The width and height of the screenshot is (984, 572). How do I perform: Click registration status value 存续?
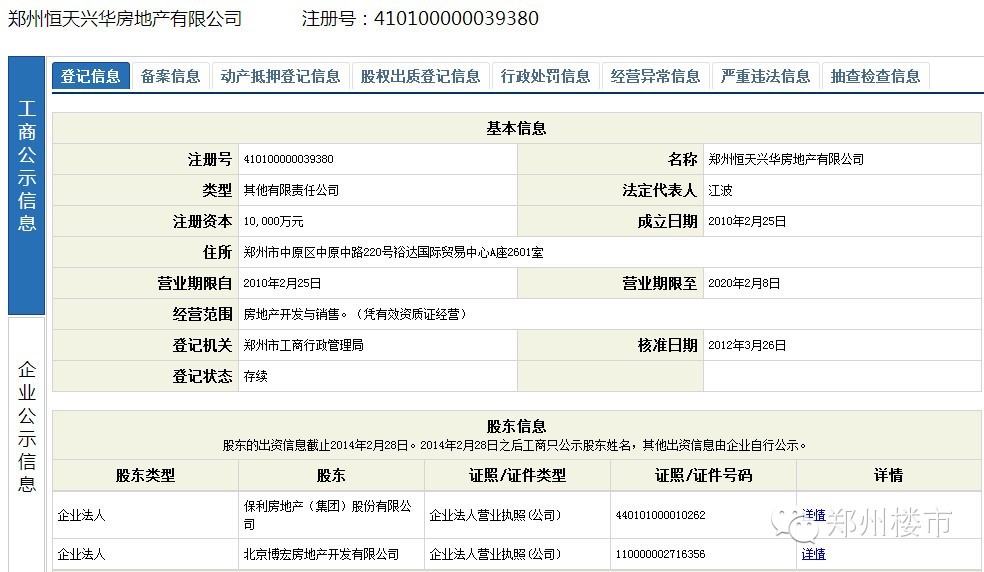255,376
